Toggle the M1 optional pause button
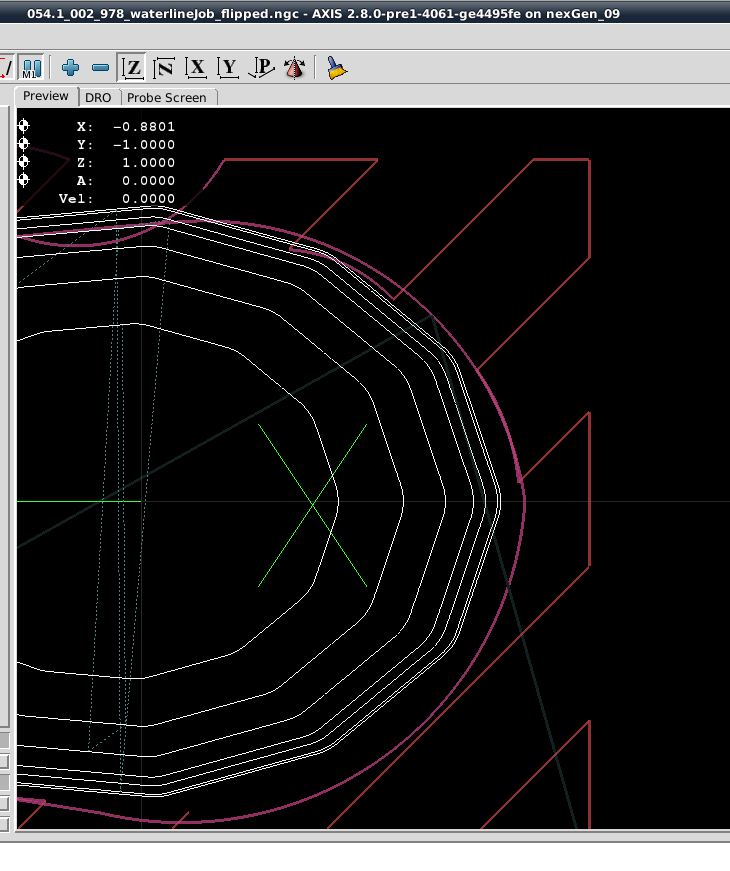 tap(31, 68)
